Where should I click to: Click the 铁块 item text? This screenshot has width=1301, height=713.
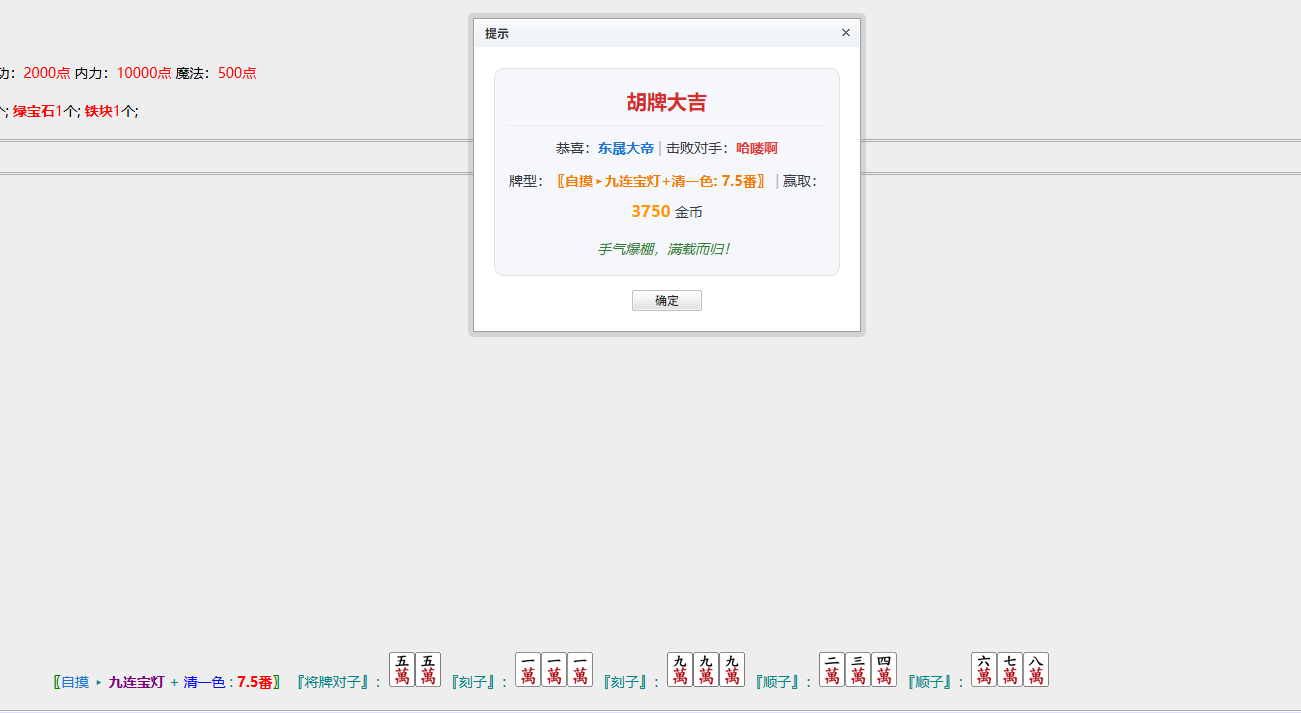click(x=99, y=111)
